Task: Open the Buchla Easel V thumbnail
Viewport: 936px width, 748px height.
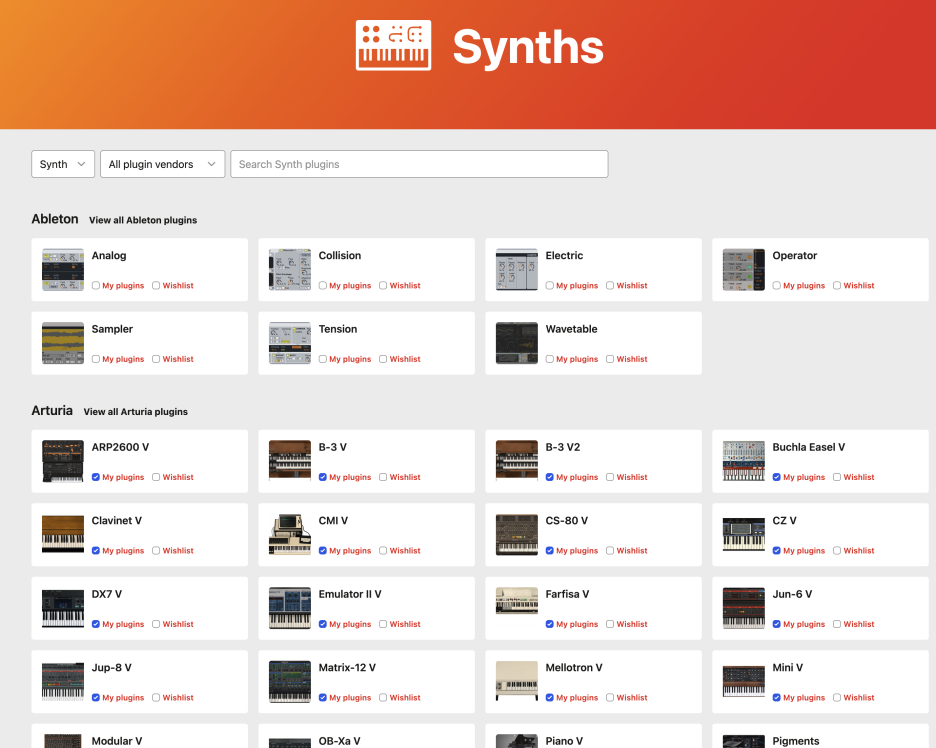Action: [x=743, y=461]
